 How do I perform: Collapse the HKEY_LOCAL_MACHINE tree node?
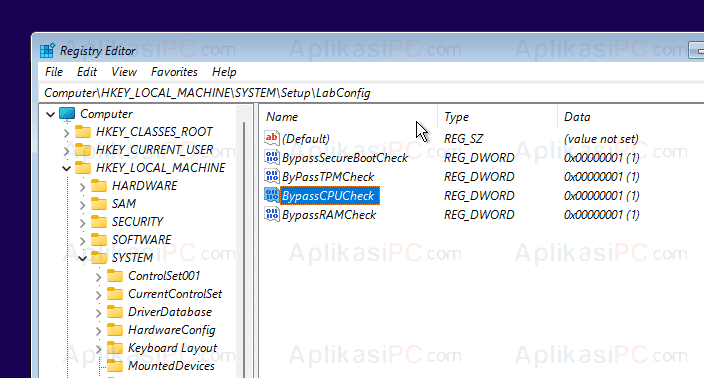[66, 168]
